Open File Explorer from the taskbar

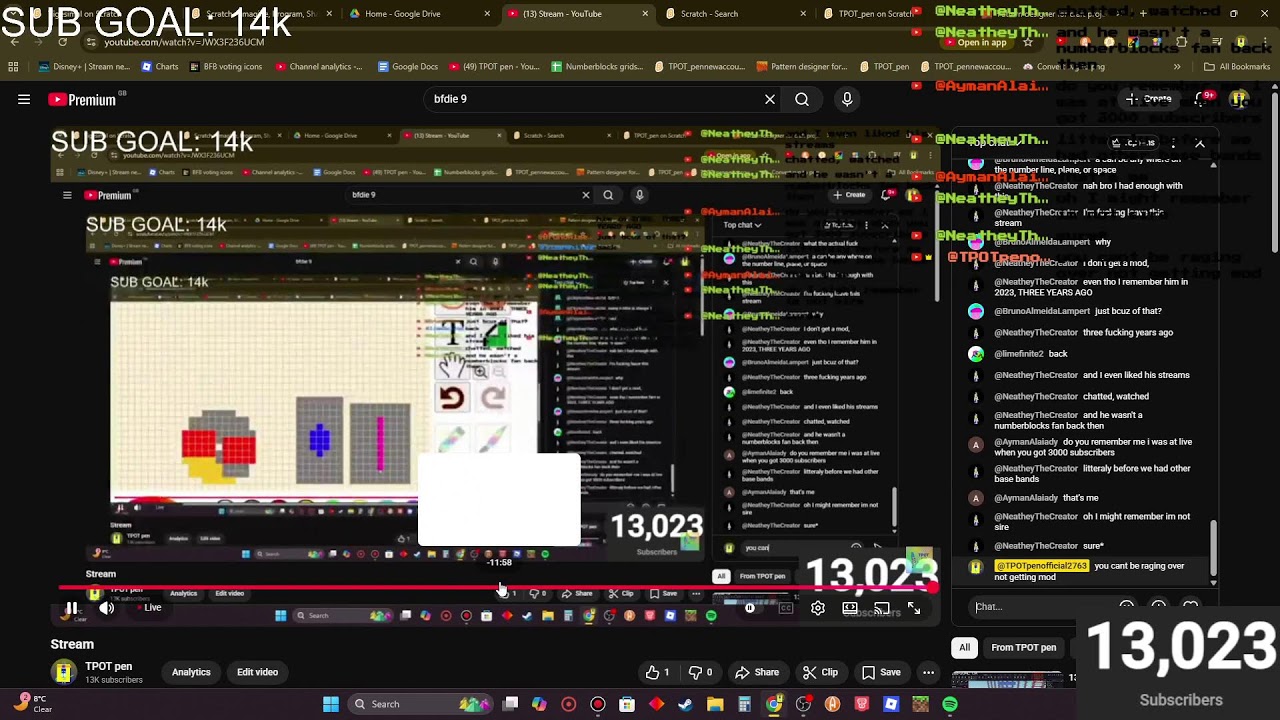point(715,704)
